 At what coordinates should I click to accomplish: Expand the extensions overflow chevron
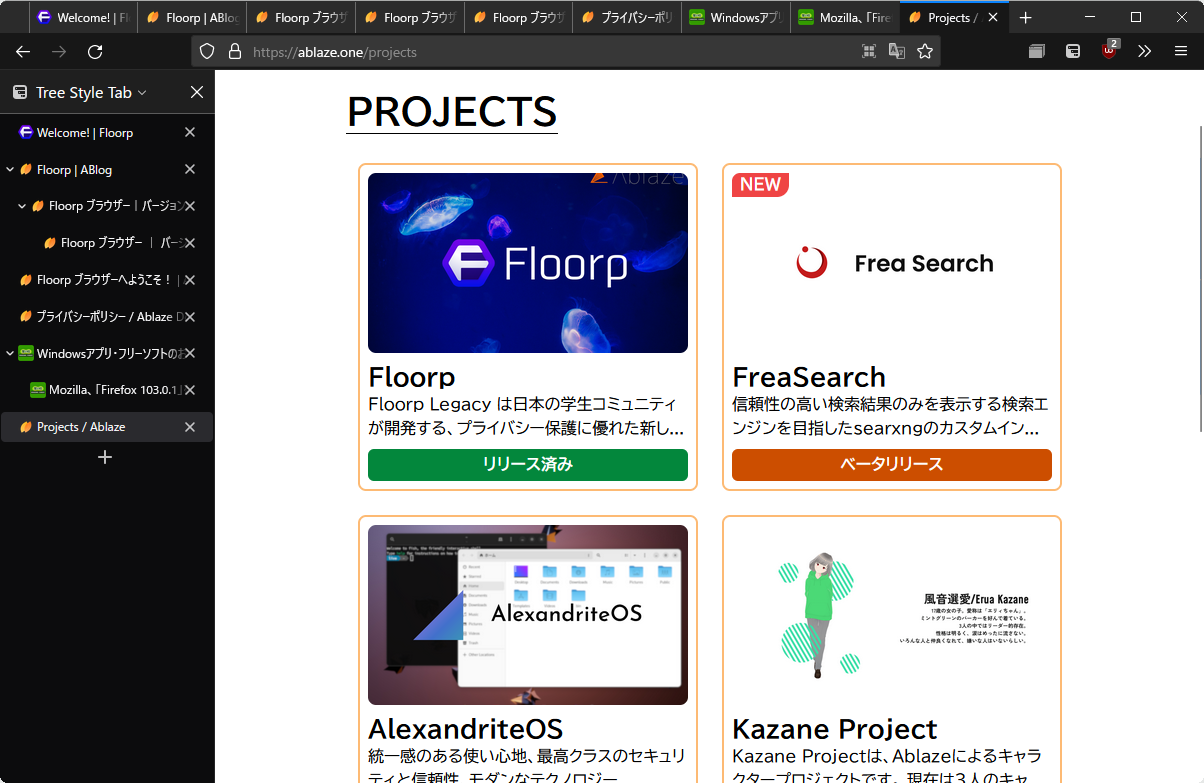[1144, 51]
